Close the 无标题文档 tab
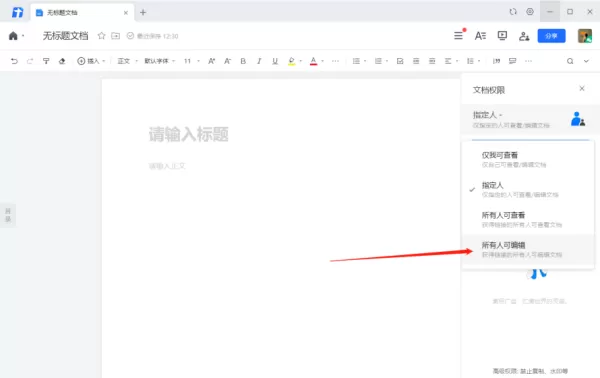 click(126, 13)
